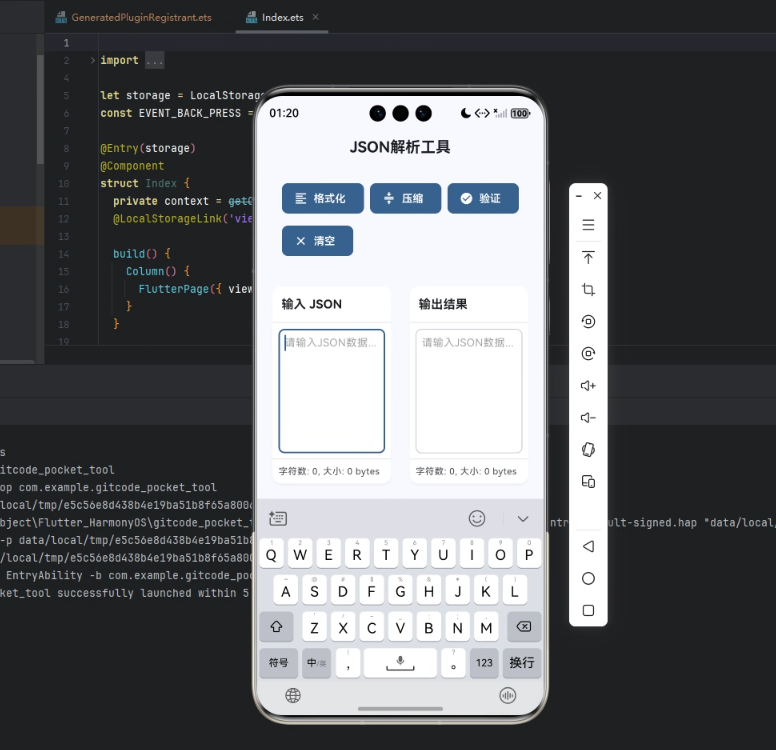Click the input panel character count text
Screen dimensions: 776x750
[329, 471]
